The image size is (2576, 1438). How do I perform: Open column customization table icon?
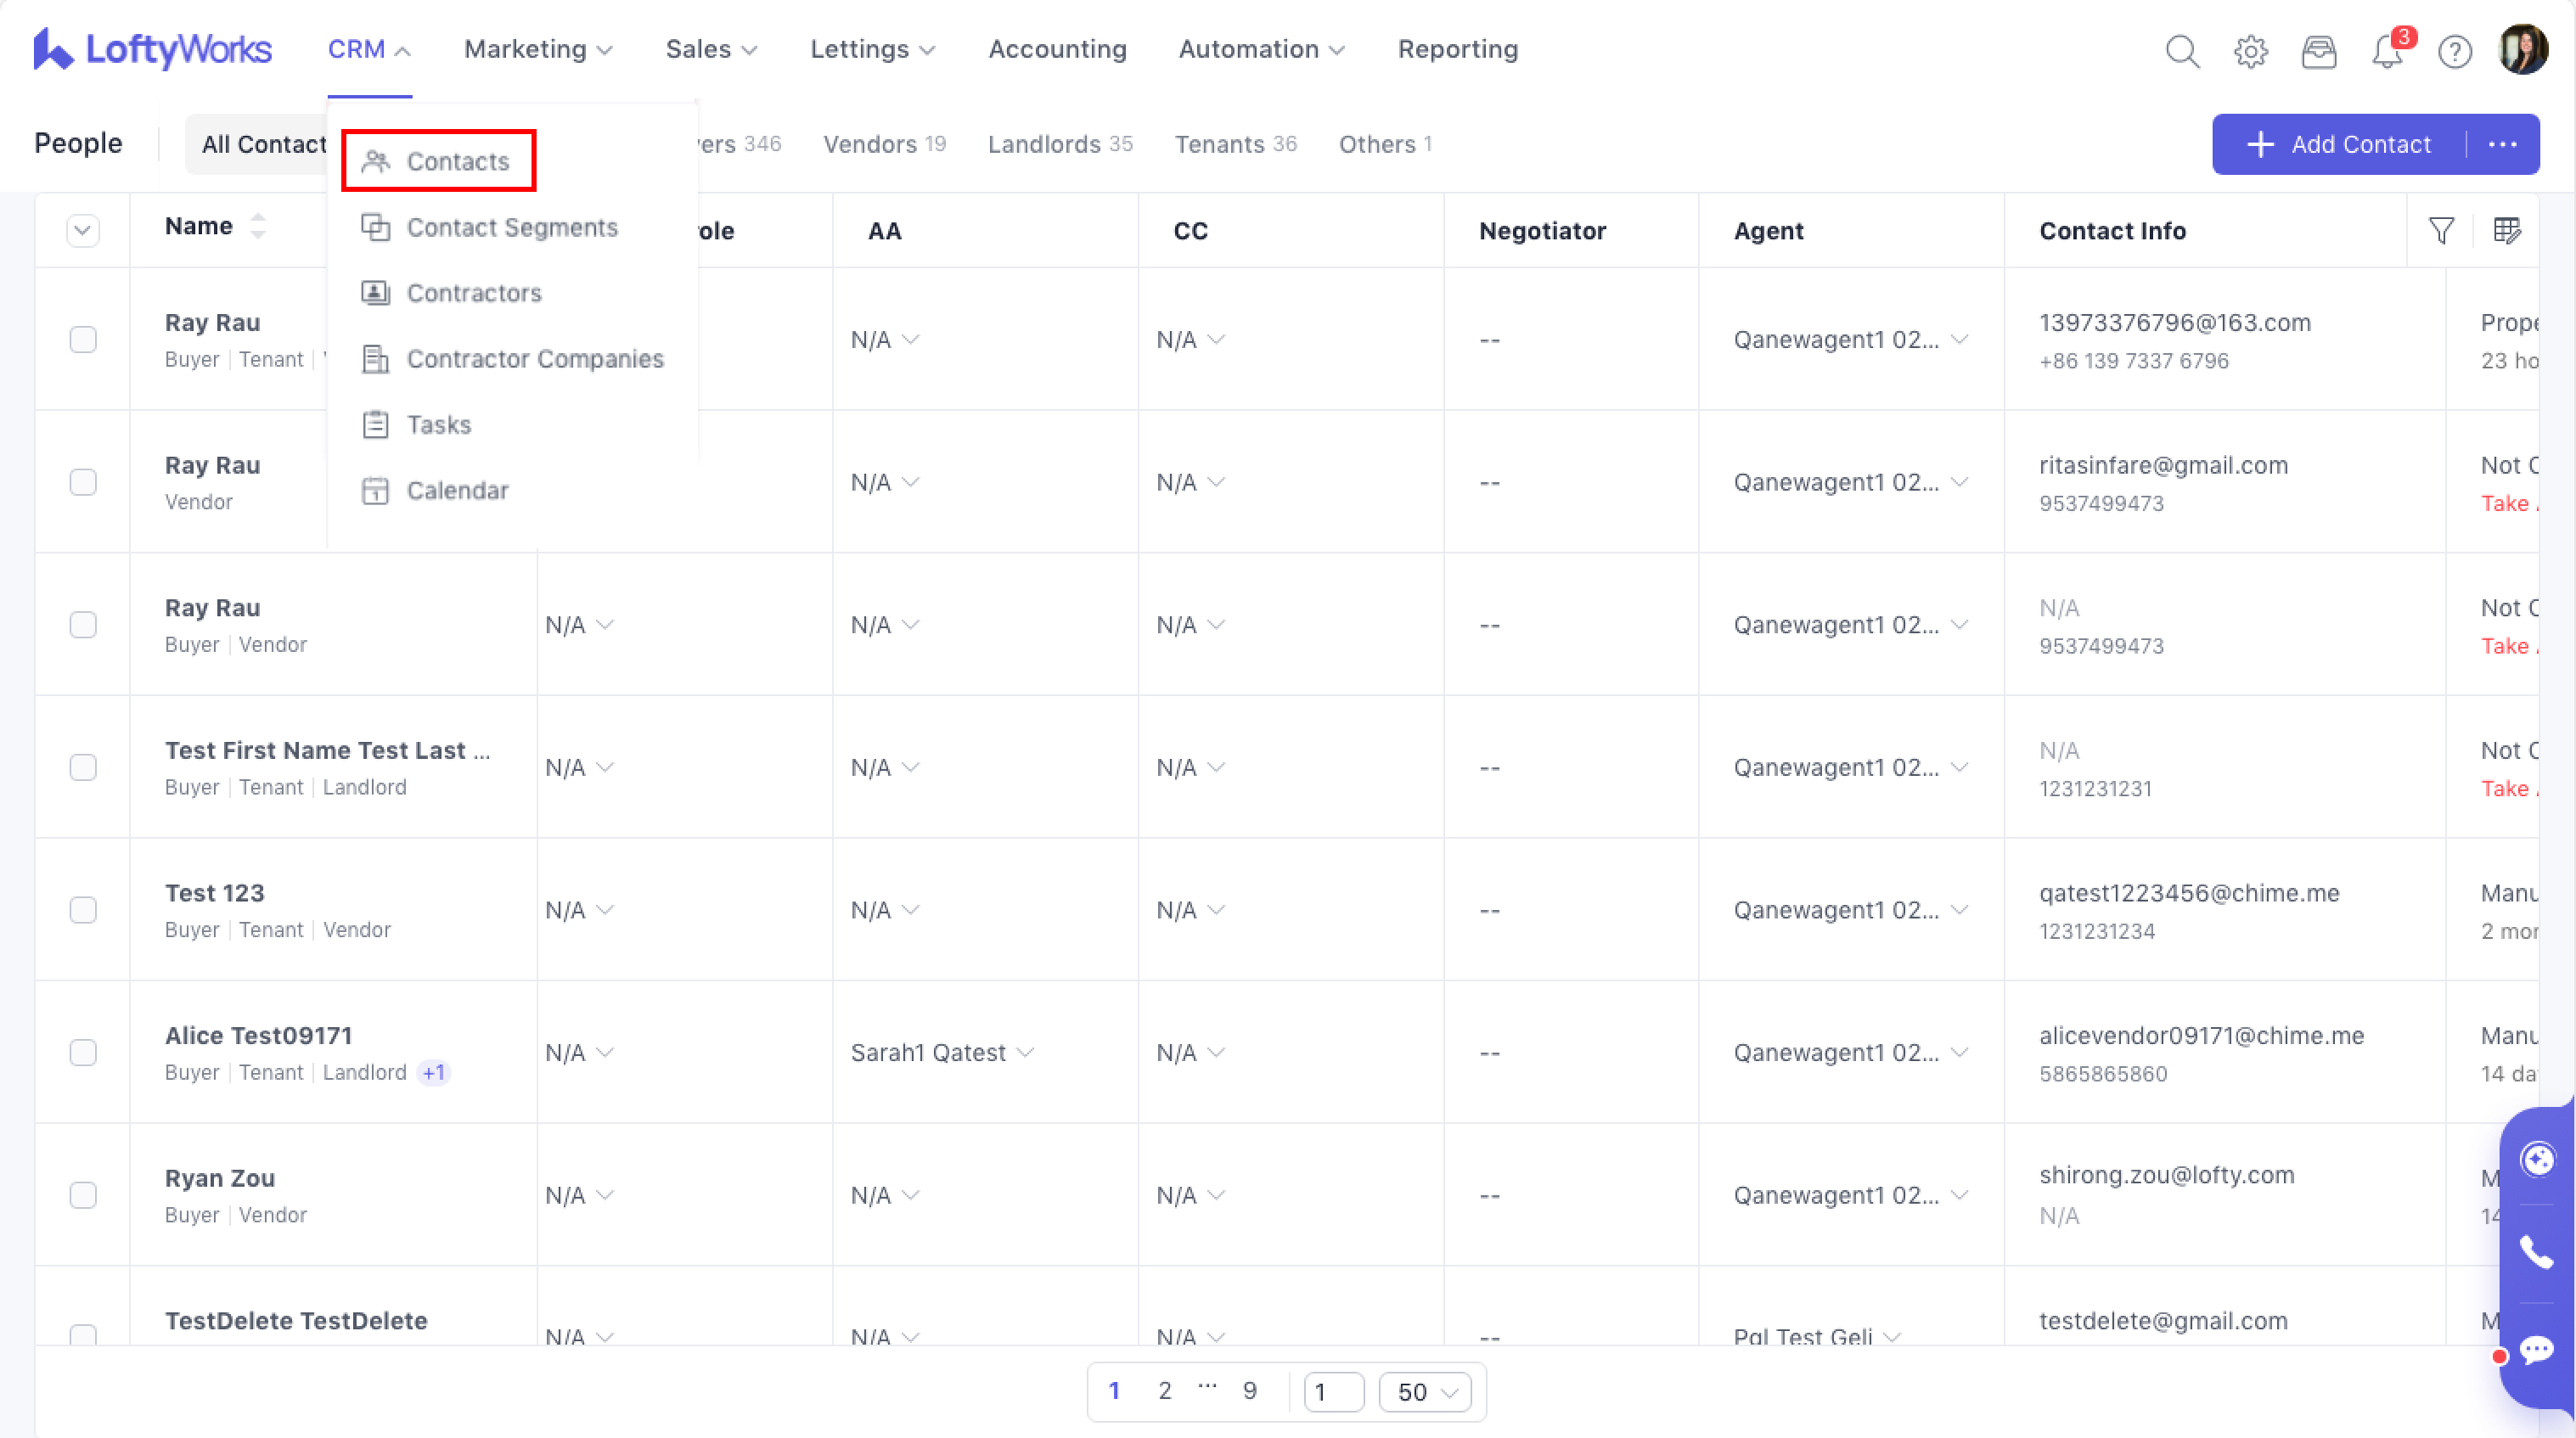click(2507, 231)
